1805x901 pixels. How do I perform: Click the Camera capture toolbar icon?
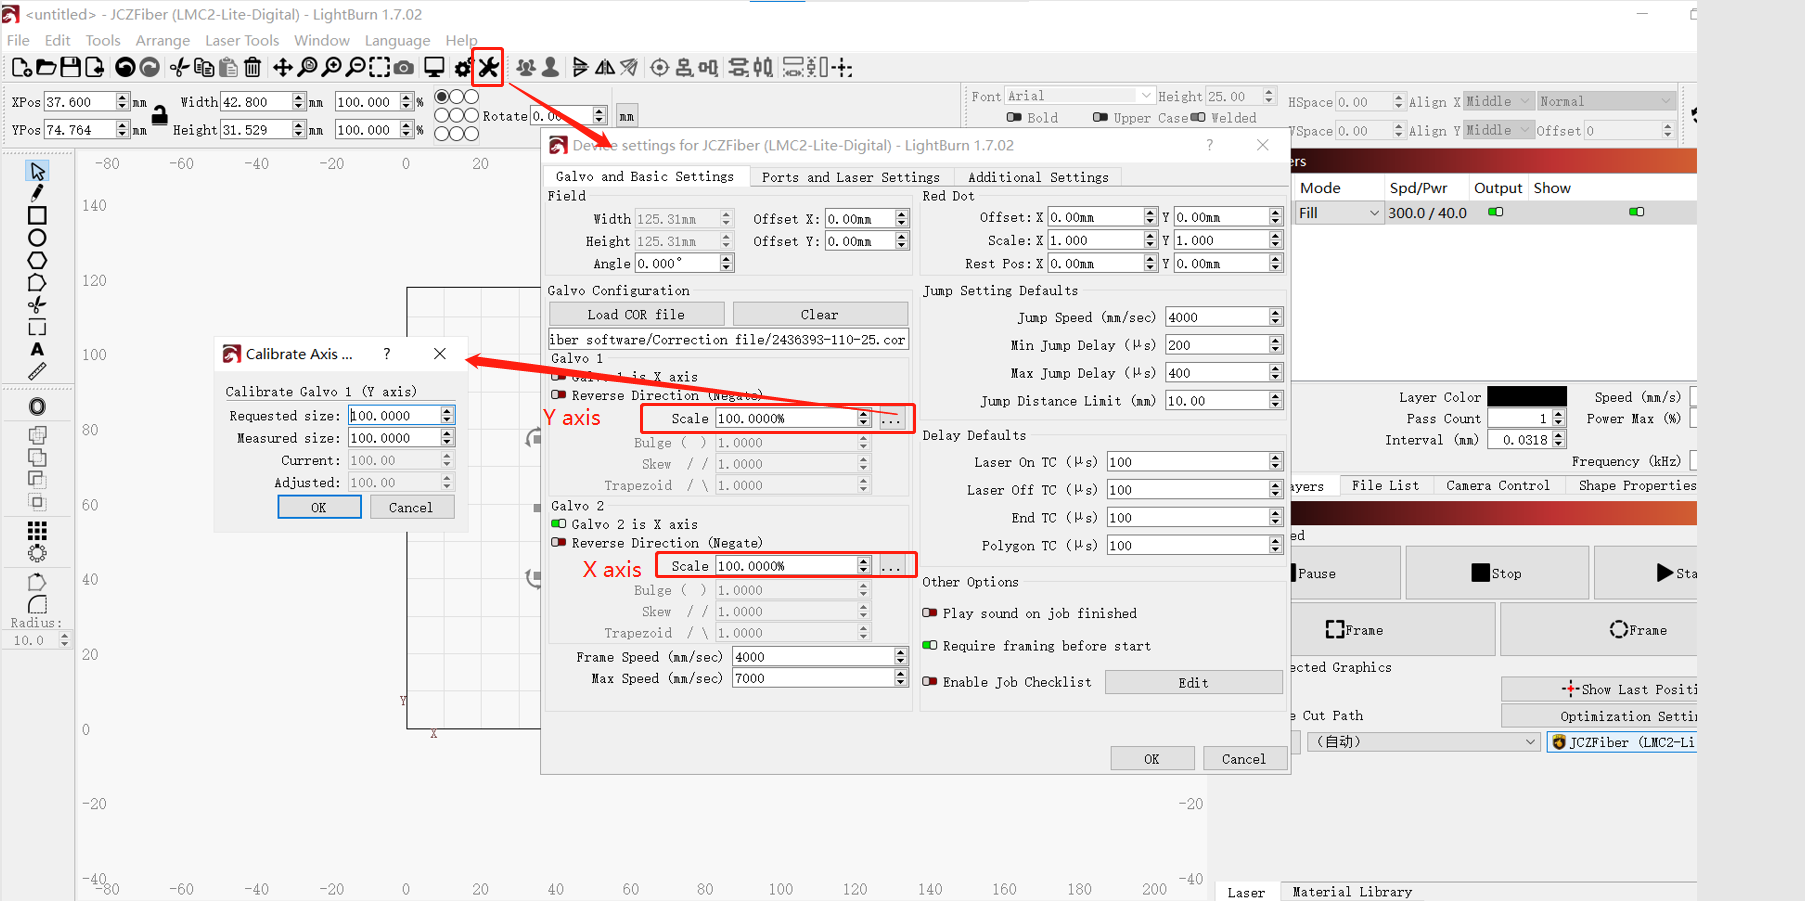tap(404, 68)
